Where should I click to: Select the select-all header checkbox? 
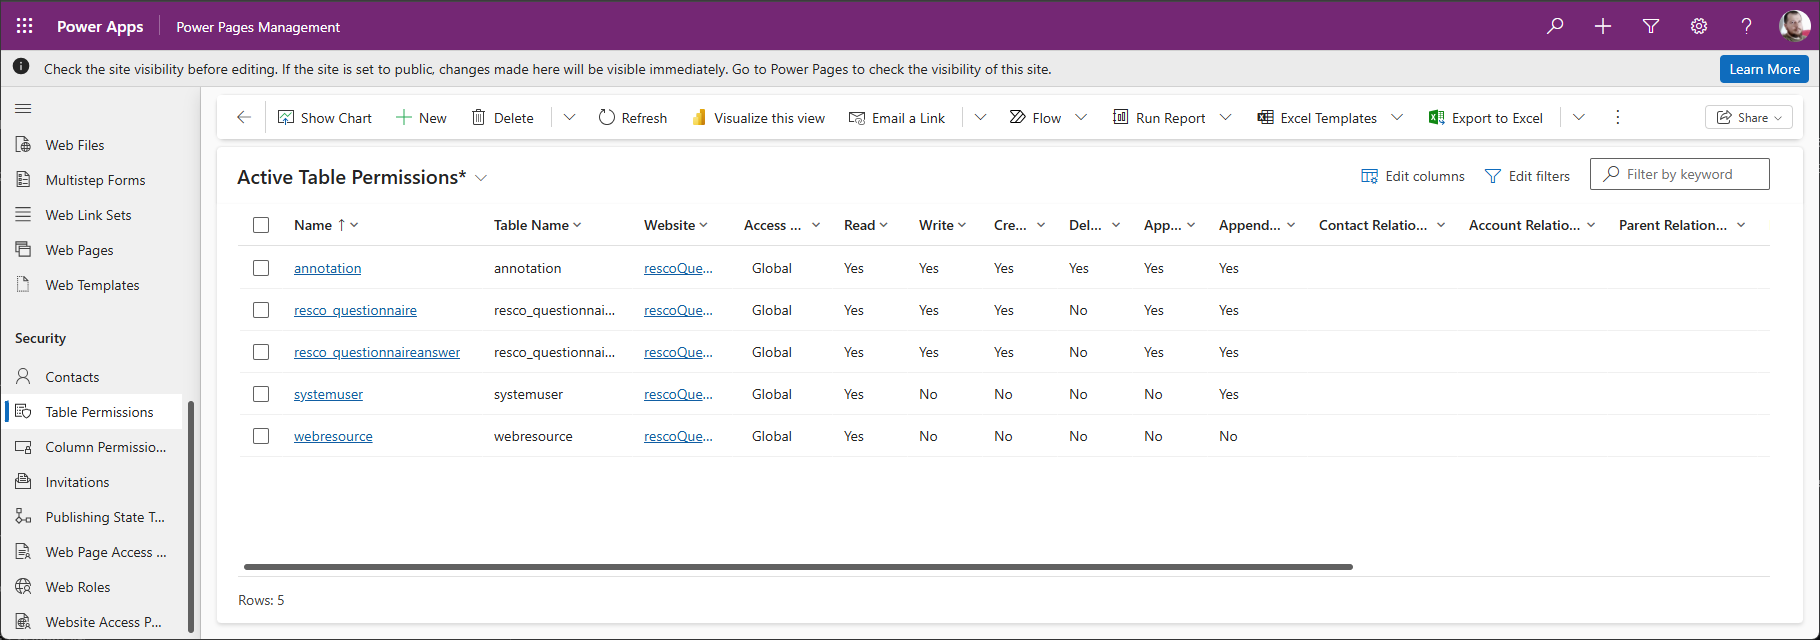(261, 225)
